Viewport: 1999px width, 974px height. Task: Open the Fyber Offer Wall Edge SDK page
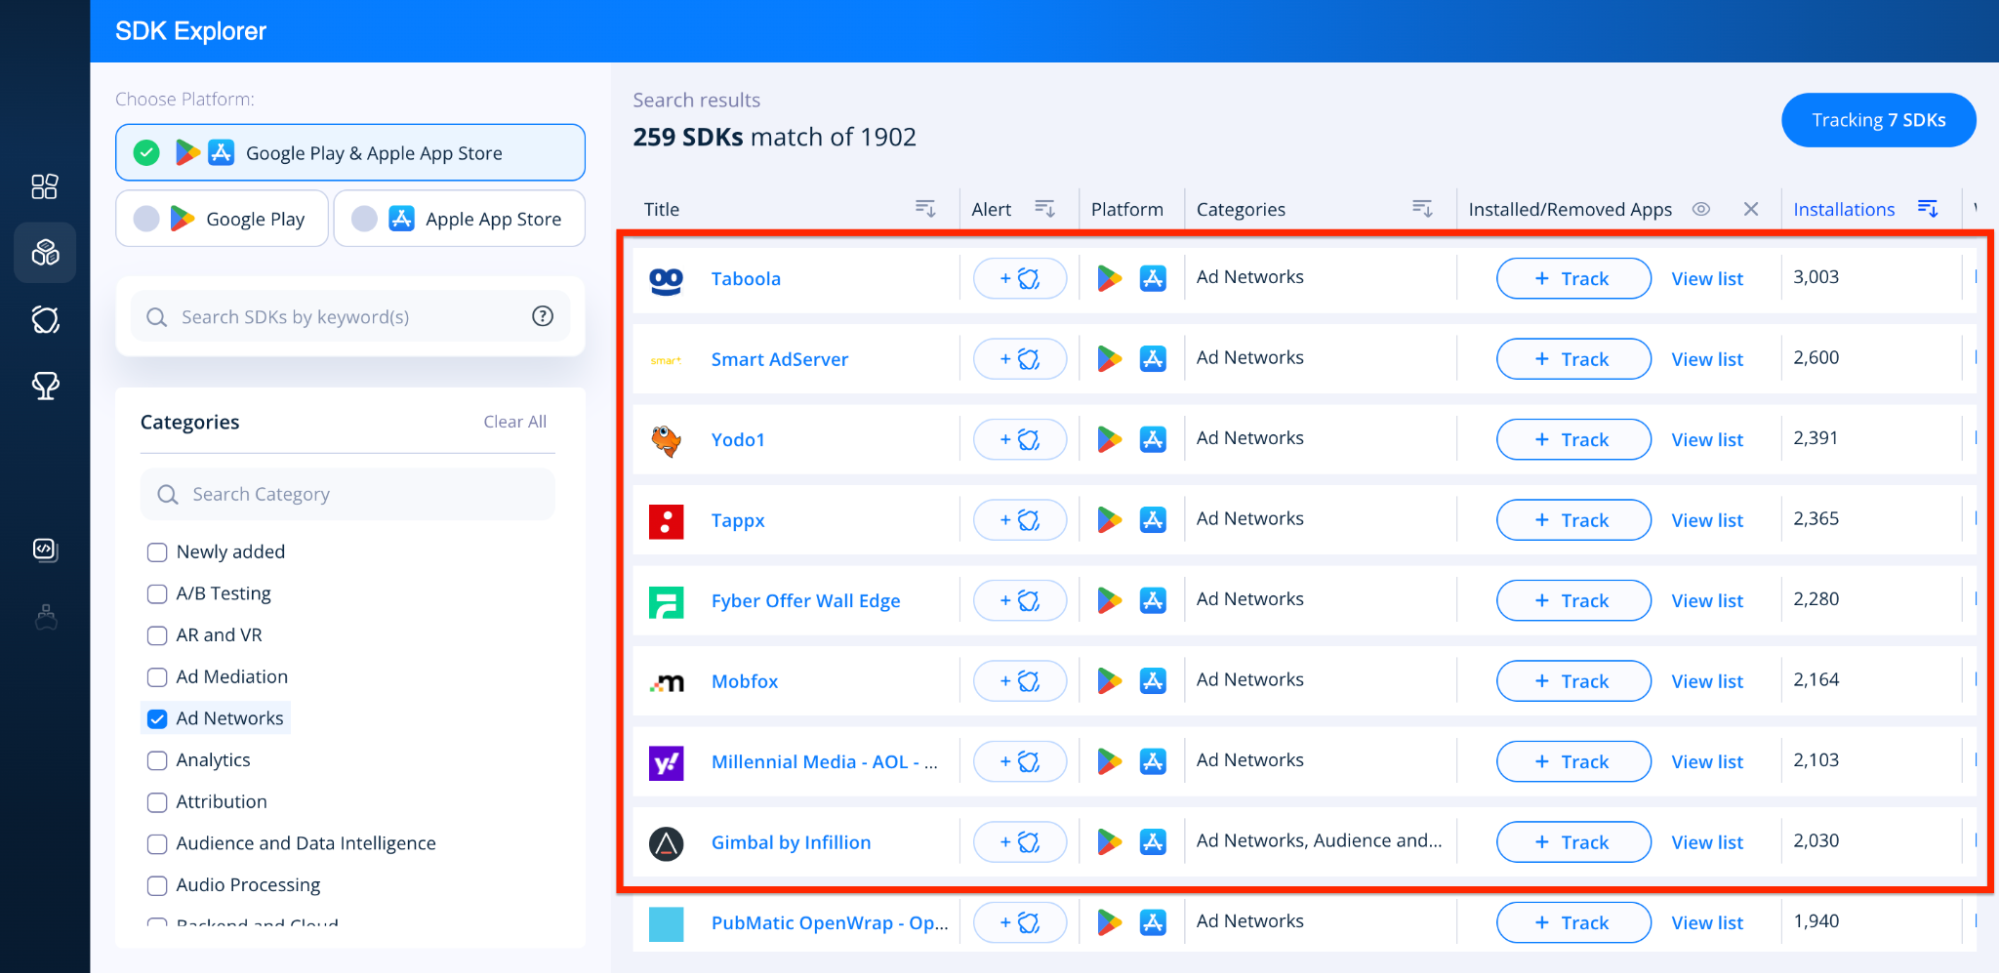806,601
